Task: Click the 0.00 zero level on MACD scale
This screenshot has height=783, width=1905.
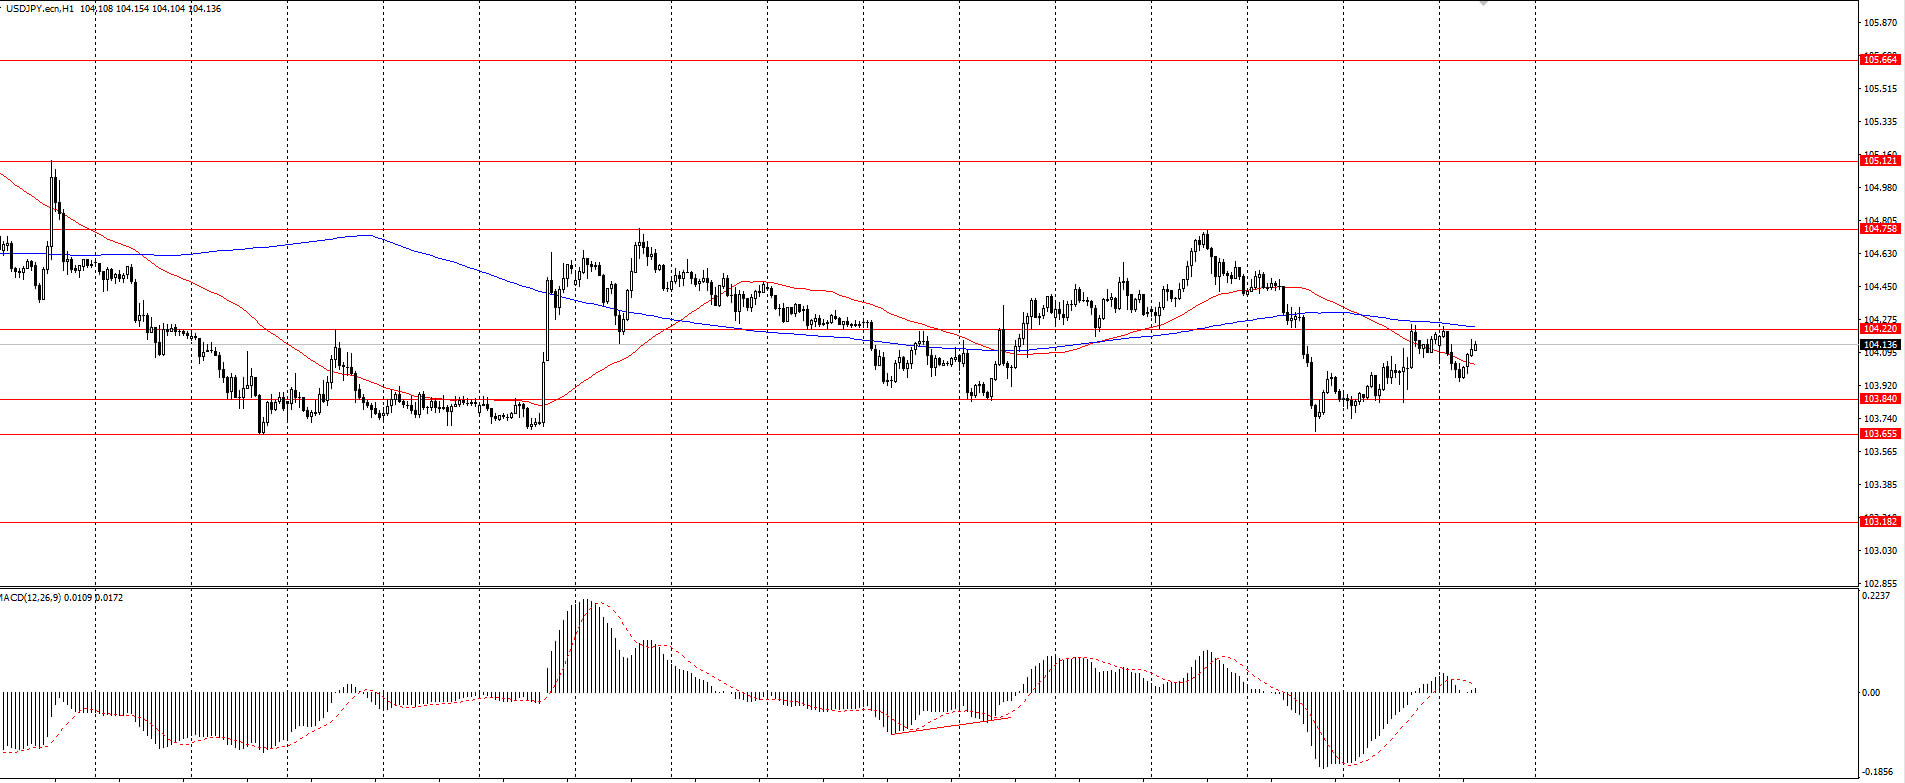Action: (x=1871, y=693)
